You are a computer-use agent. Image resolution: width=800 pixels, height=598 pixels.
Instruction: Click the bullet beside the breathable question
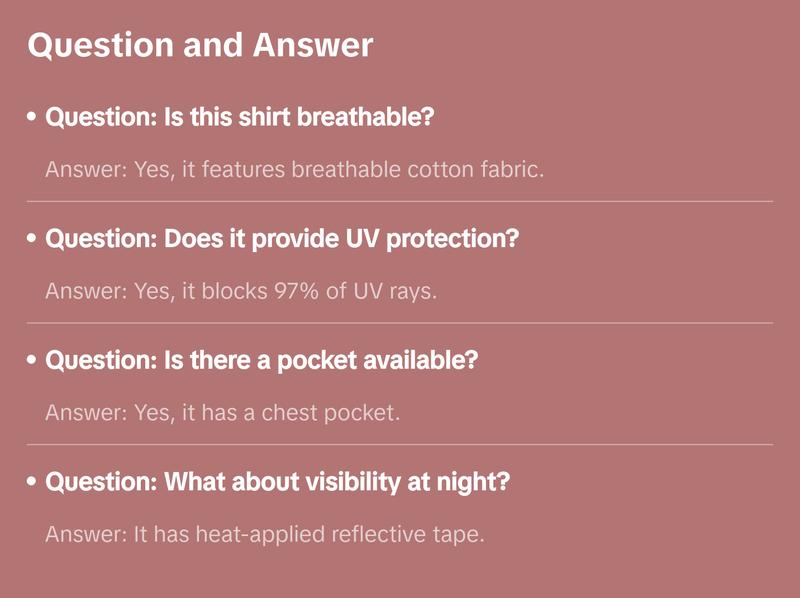(x=33, y=118)
